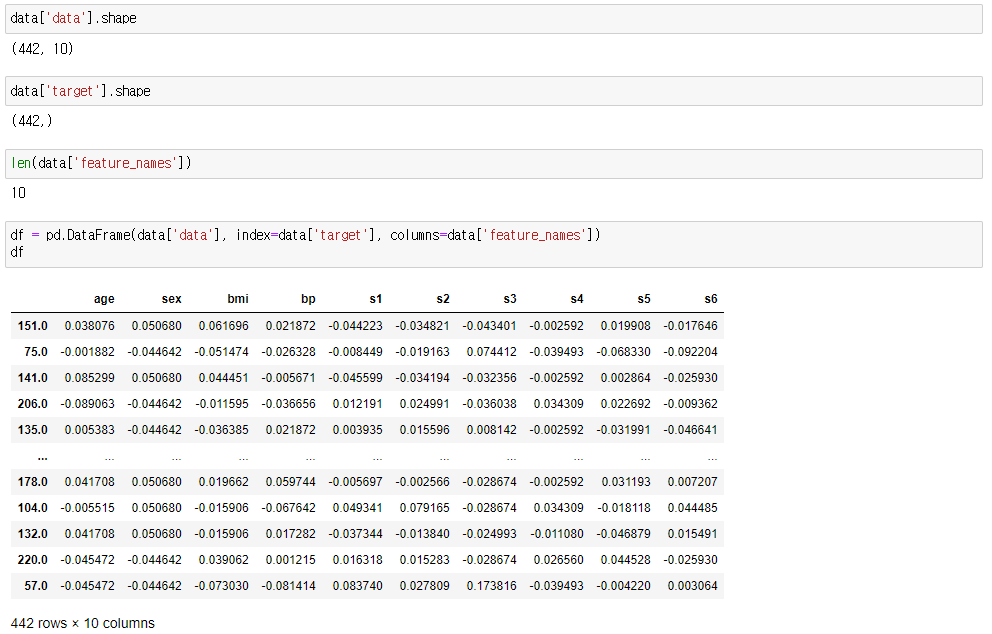Click s1 value 0.012191
992x634 pixels.
coord(357,404)
